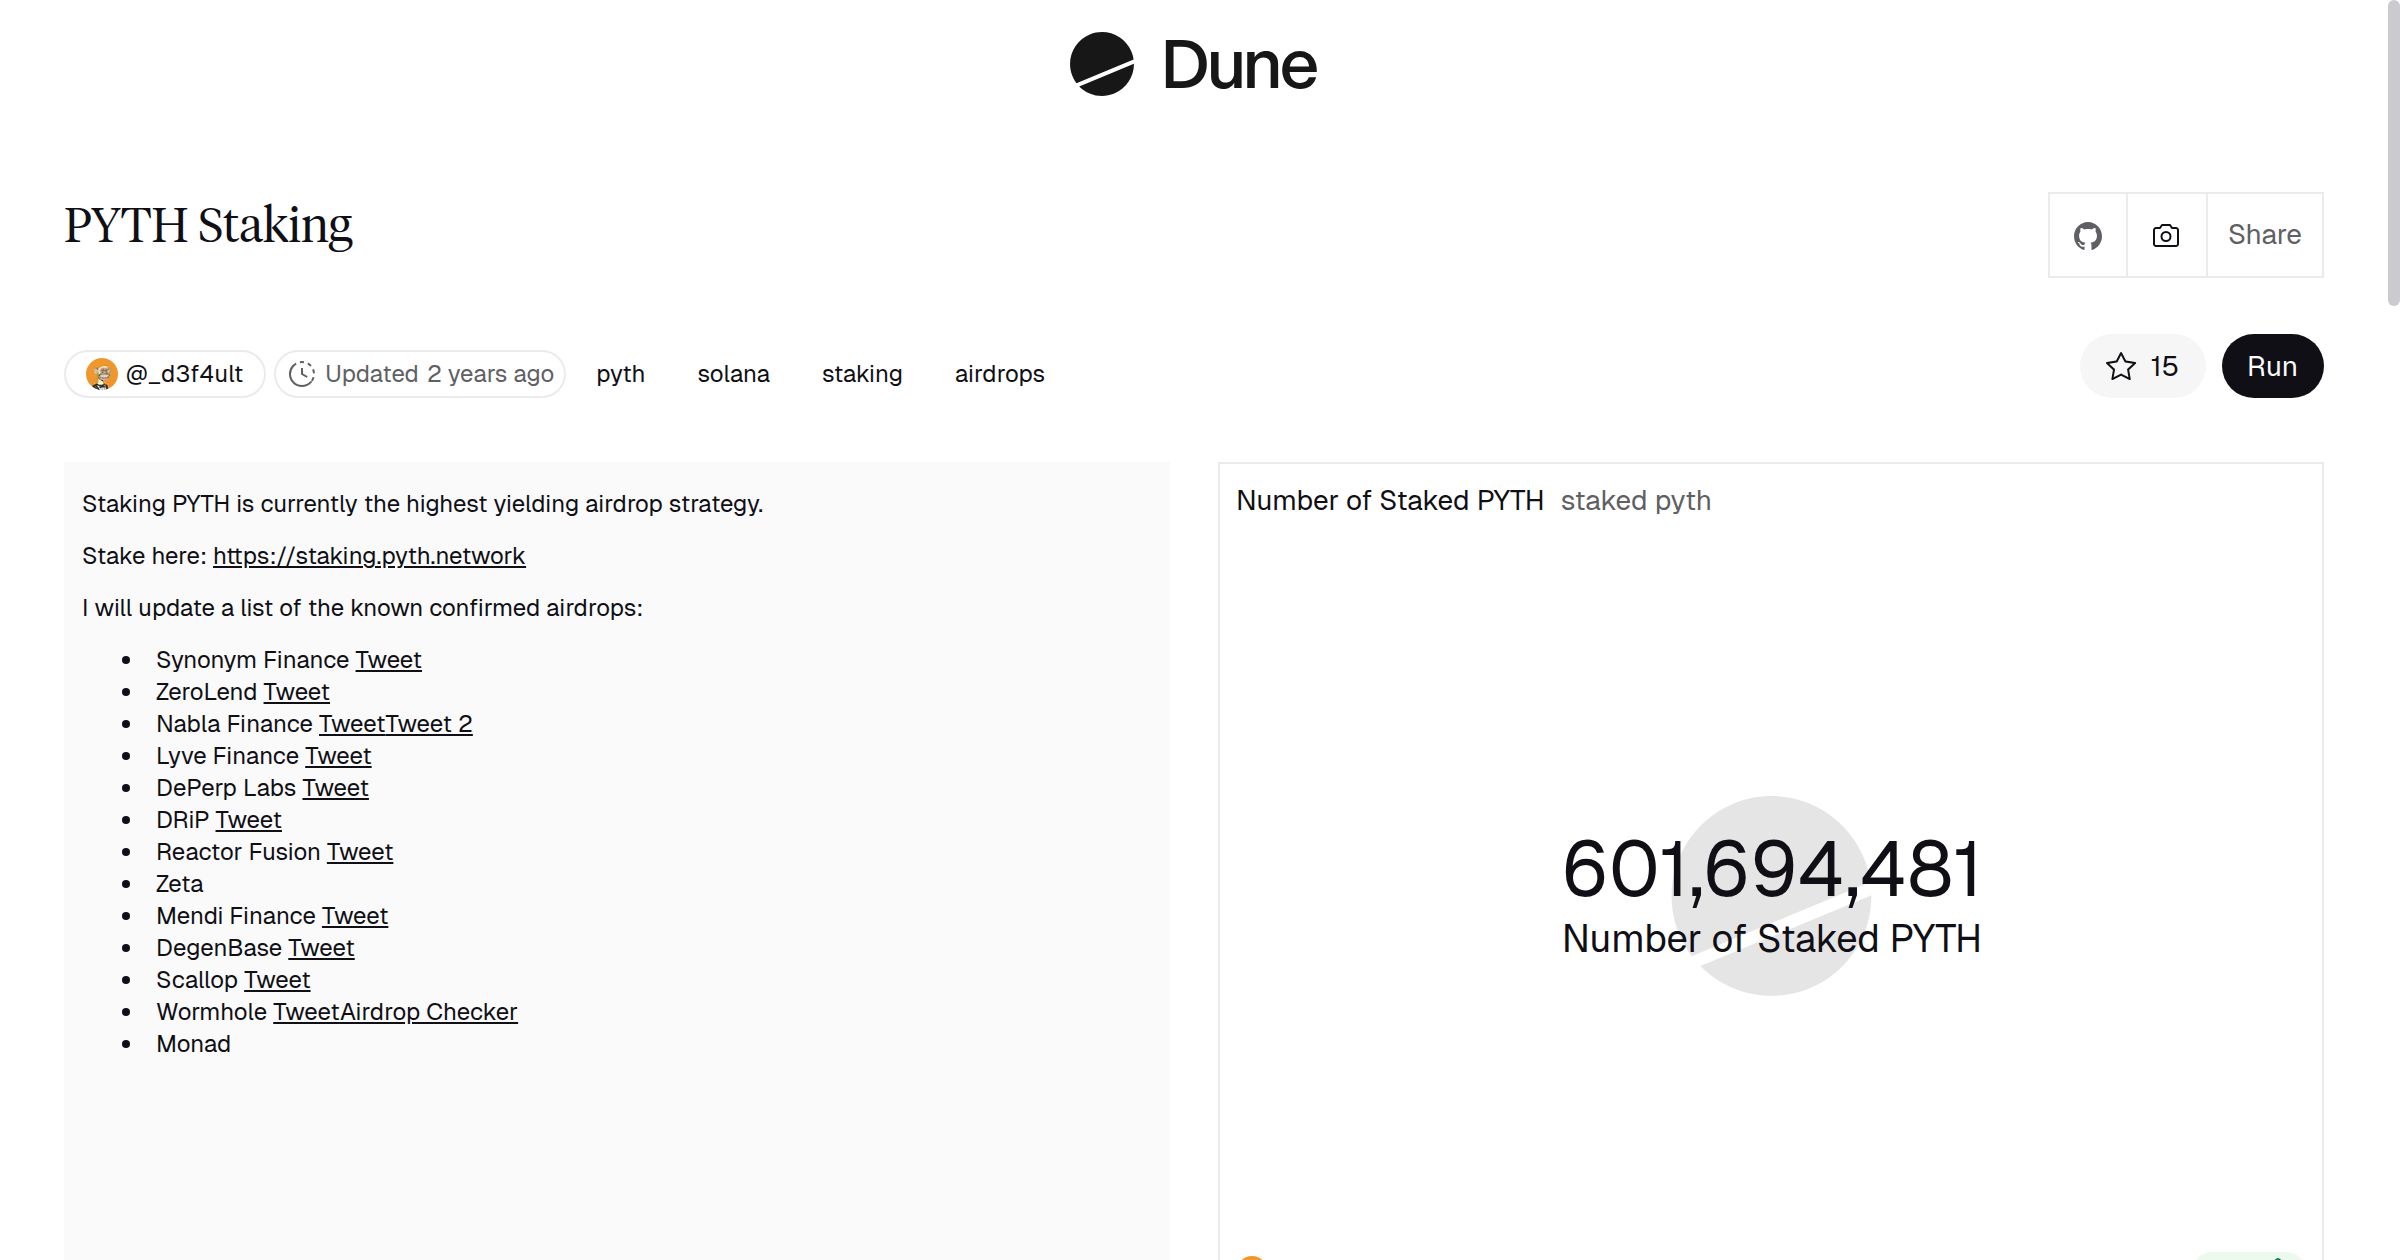Click the Dune logo icon

1101,64
